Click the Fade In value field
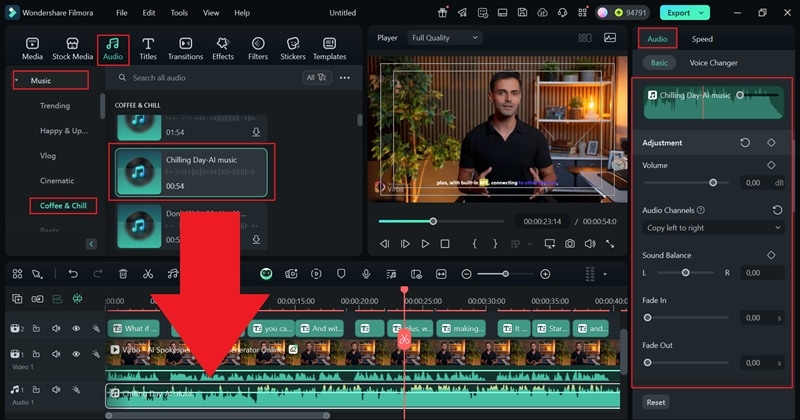 (762, 317)
